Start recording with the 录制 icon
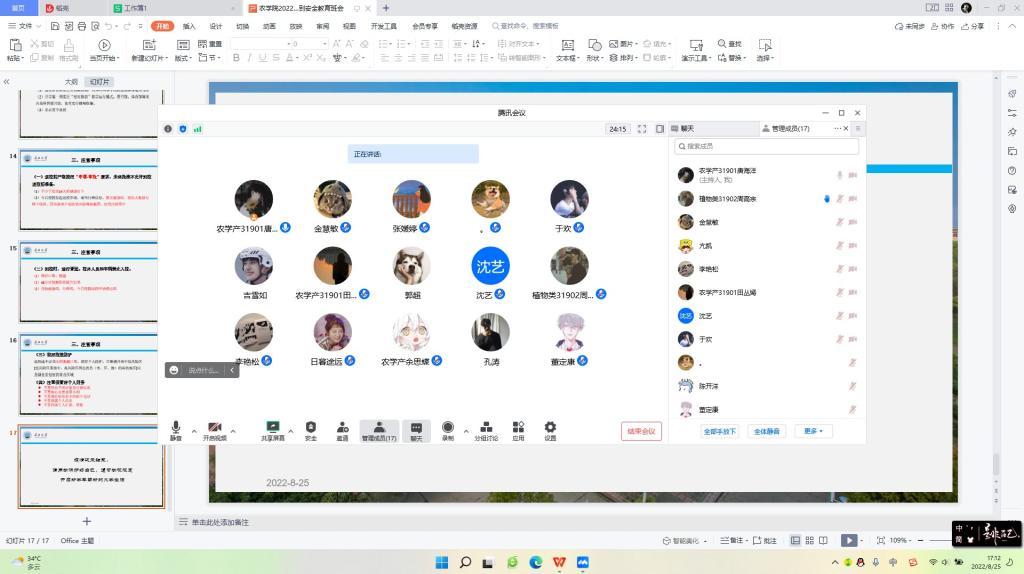The width and height of the screenshot is (1024, 574). pos(447,427)
